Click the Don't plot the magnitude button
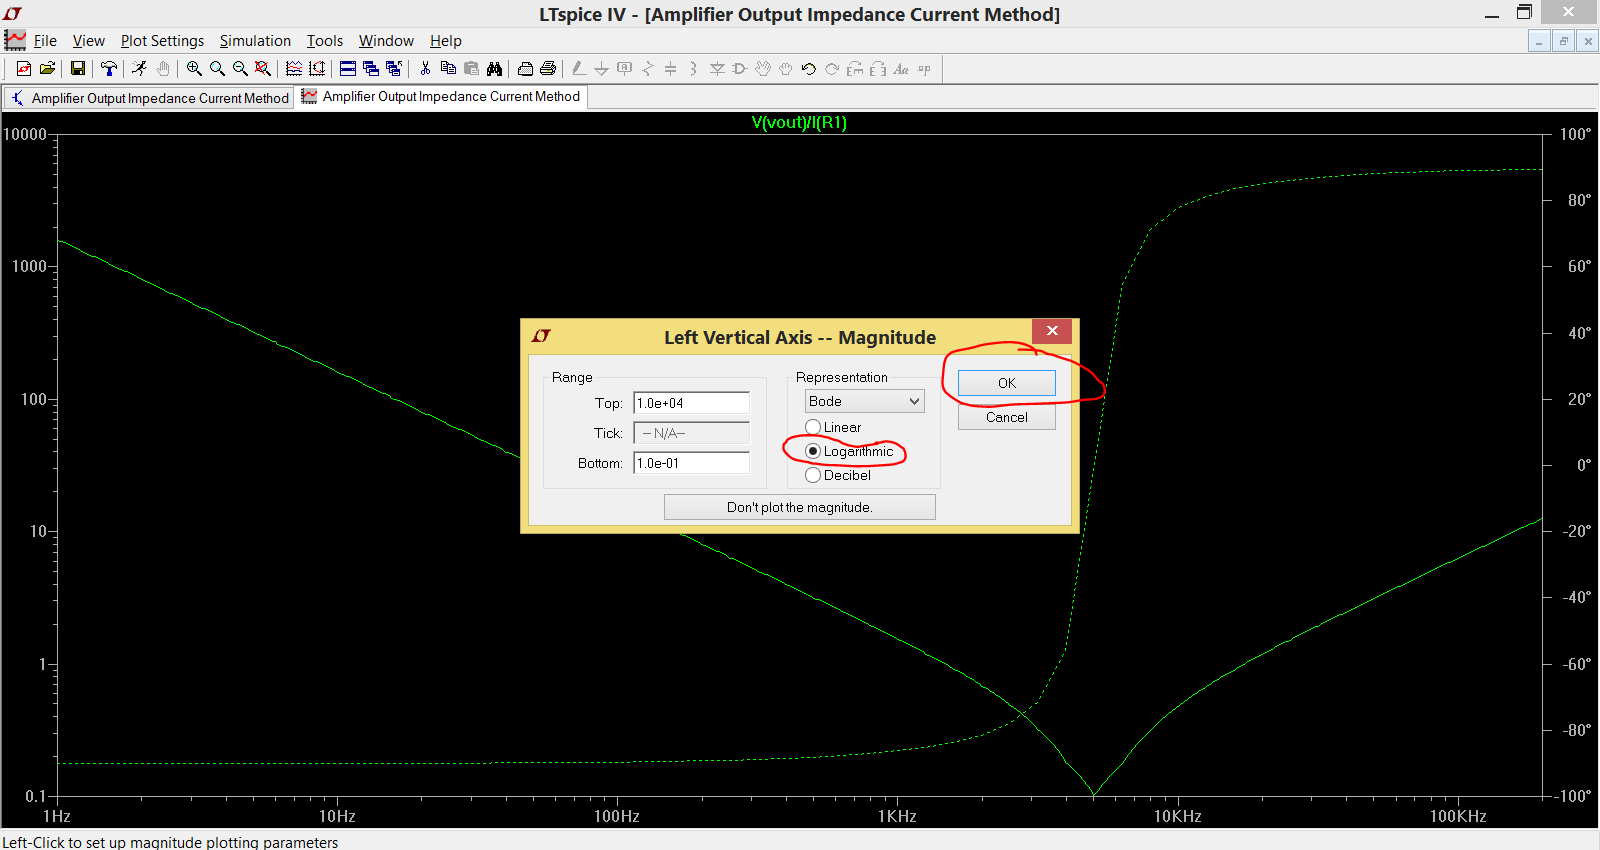 pyautogui.click(x=800, y=507)
